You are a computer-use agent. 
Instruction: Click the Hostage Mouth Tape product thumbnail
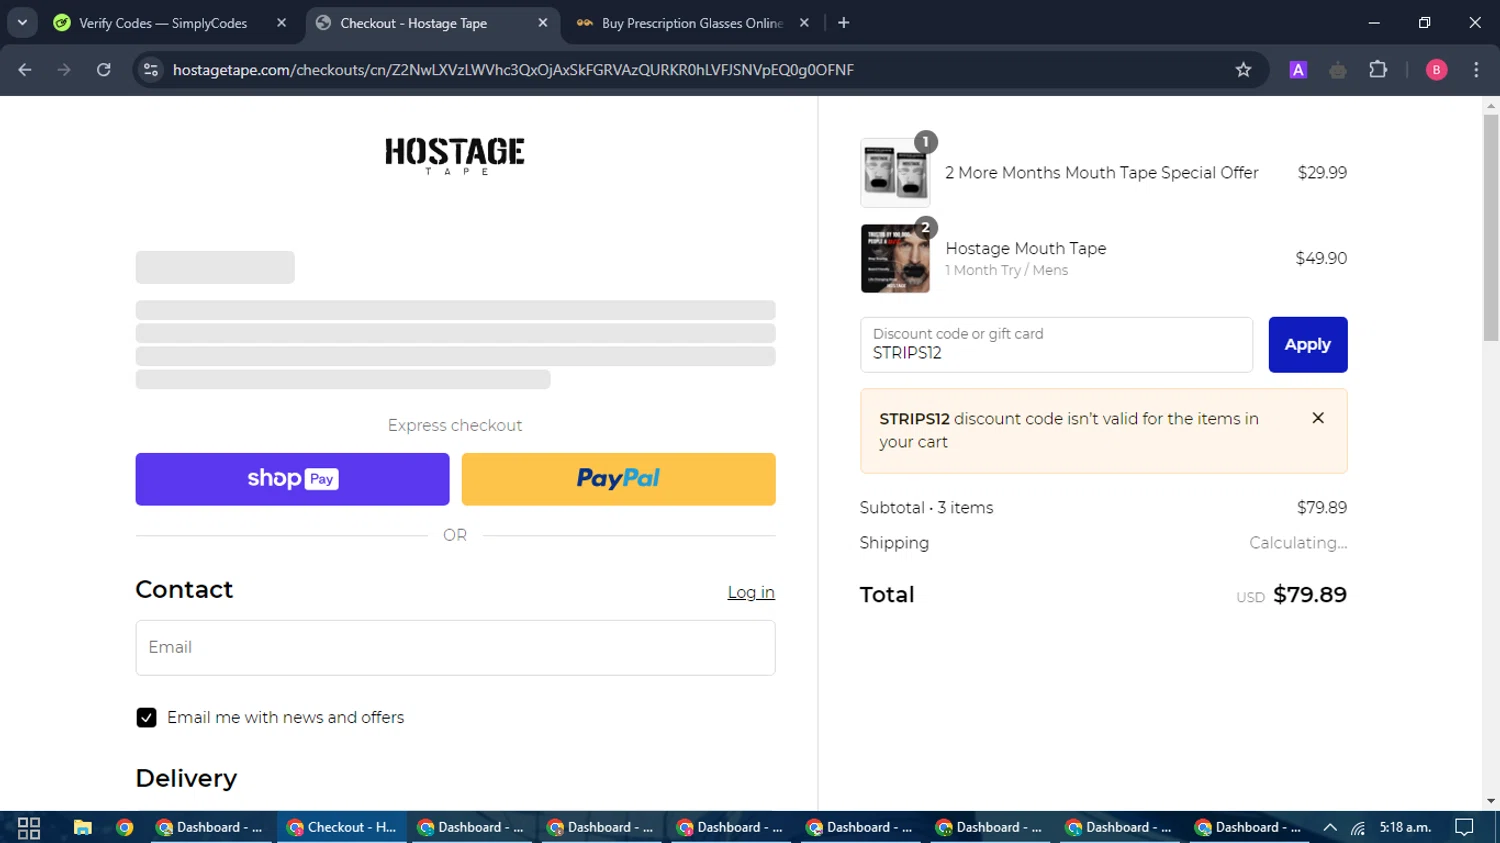click(895, 258)
